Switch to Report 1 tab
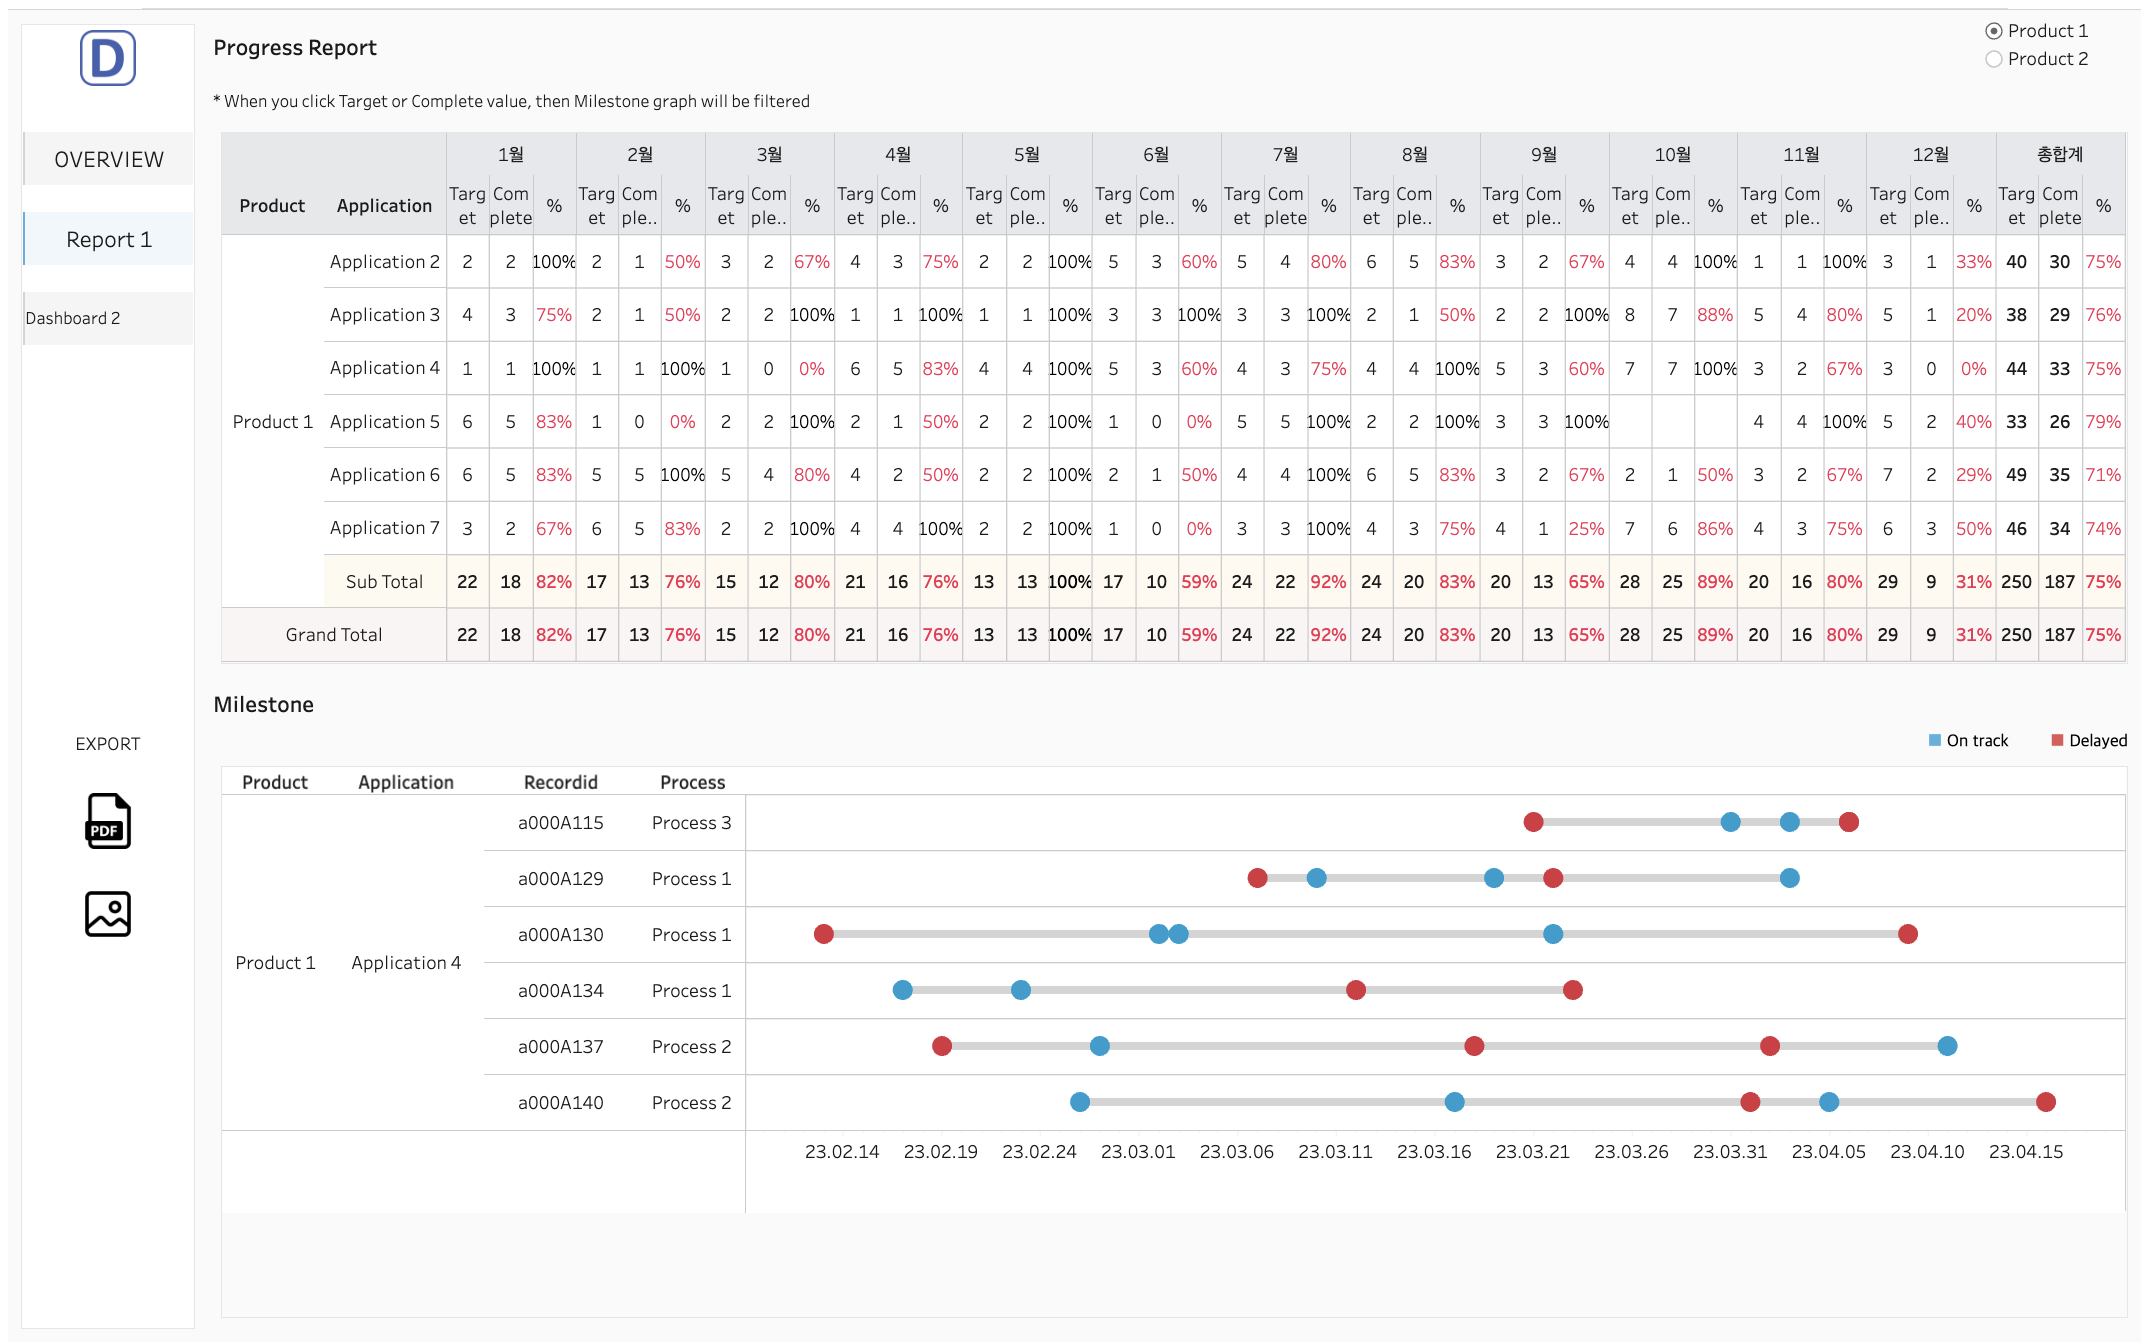2154x1342 pixels. (x=109, y=240)
